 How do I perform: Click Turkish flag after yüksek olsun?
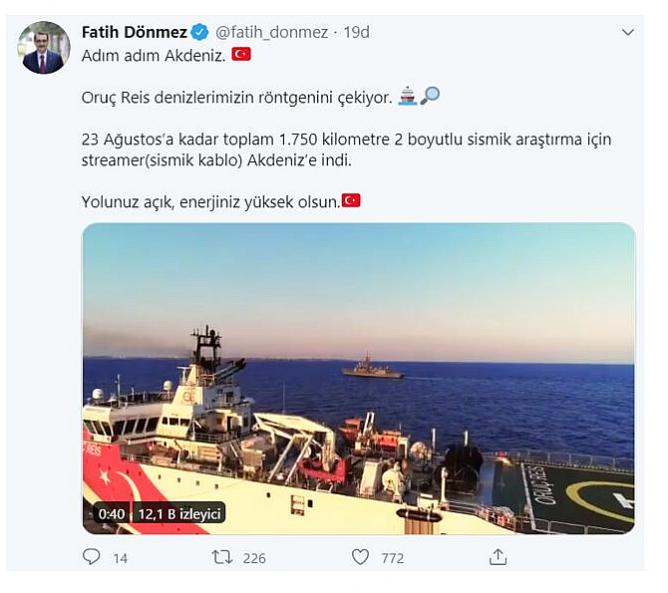(351, 200)
